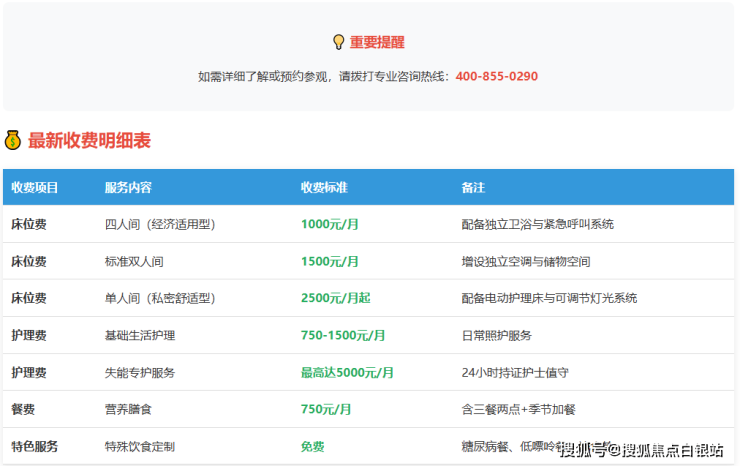Screen dimensions: 740x466
Task: Click the 2500元/月起 single room price
Action: pyautogui.click(x=335, y=298)
